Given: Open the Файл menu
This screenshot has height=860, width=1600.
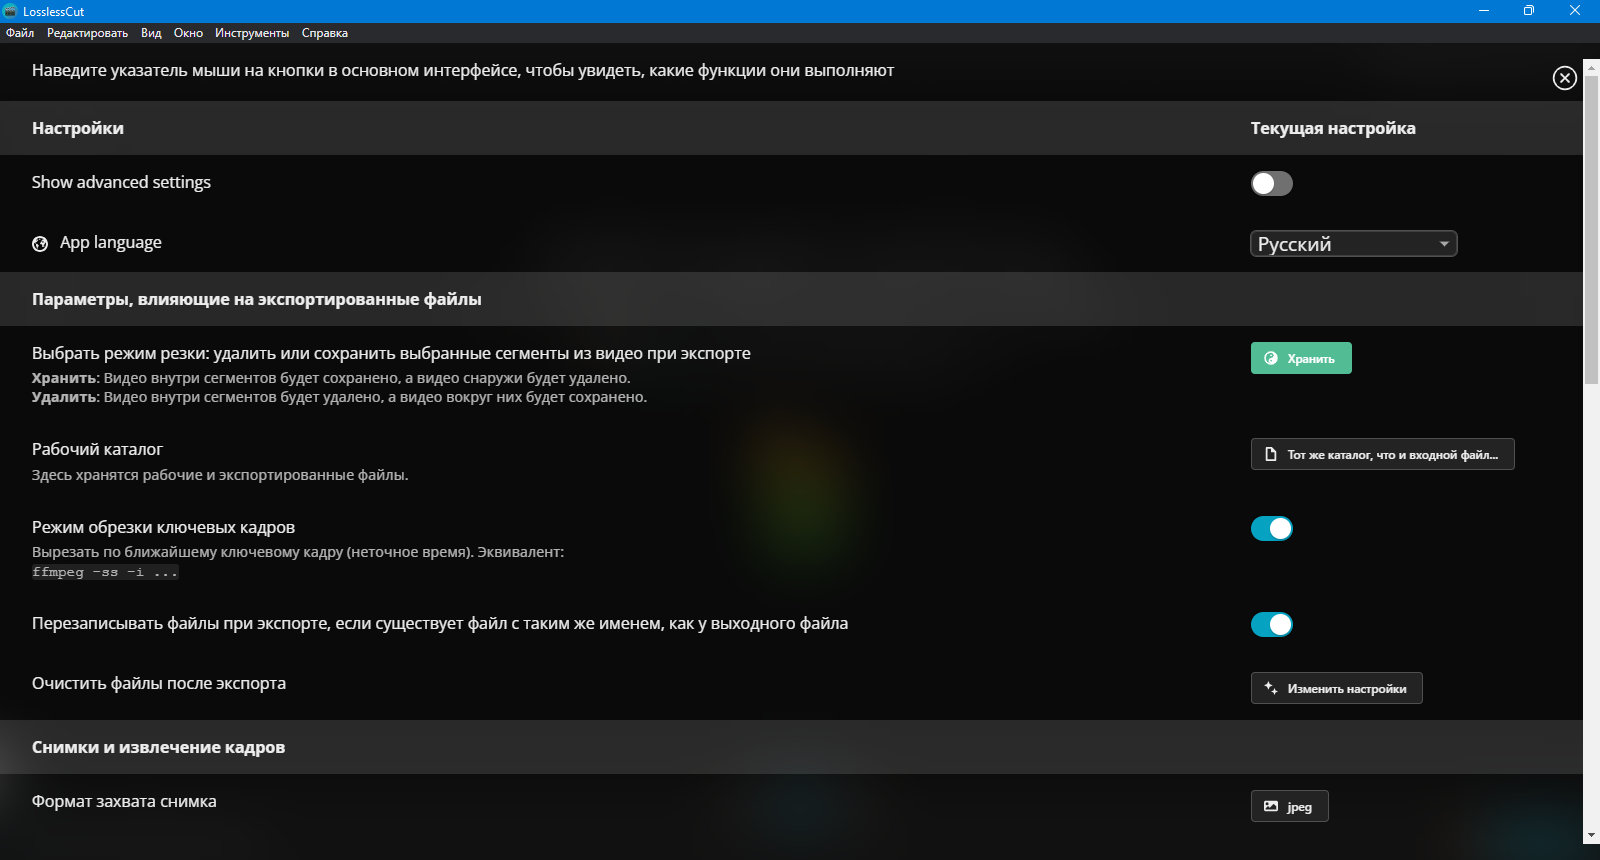Looking at the screenshot, I should [20, 33].
